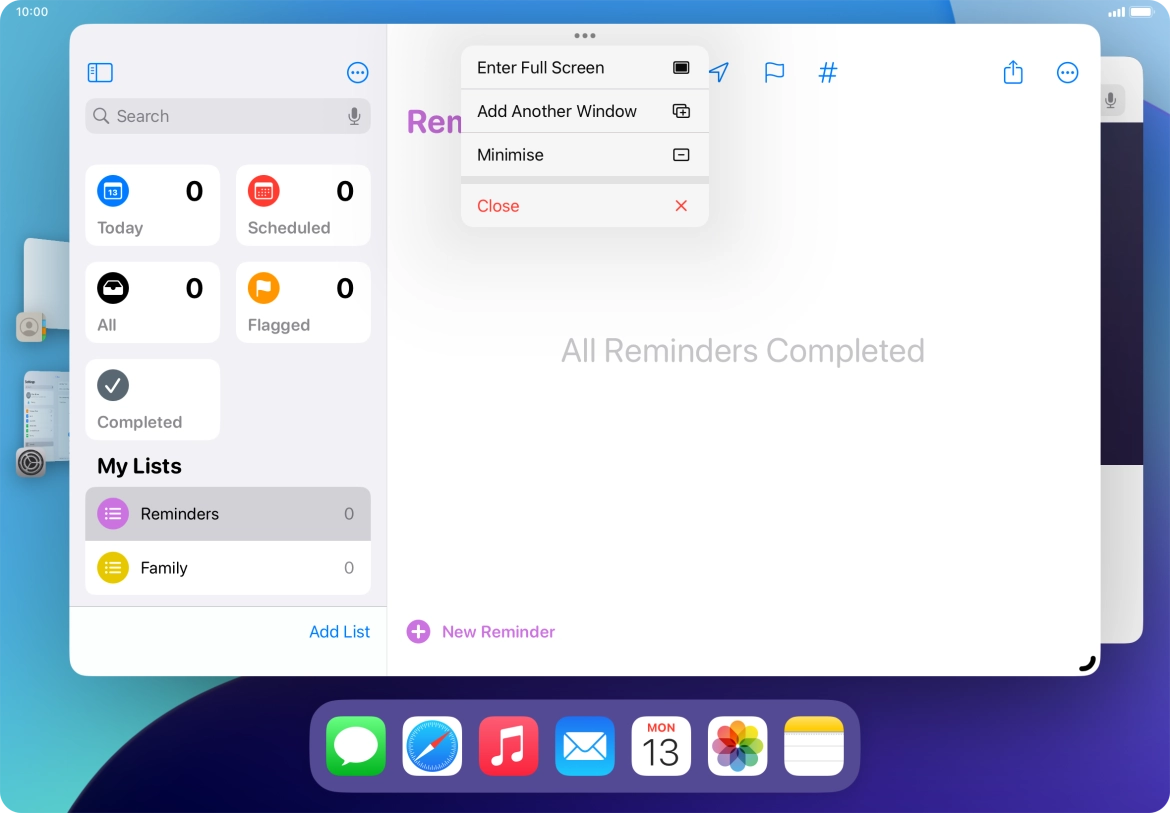Open the share button in toolbar
Viewport: 1170px width, 813px height.
tap(1013, 73)
